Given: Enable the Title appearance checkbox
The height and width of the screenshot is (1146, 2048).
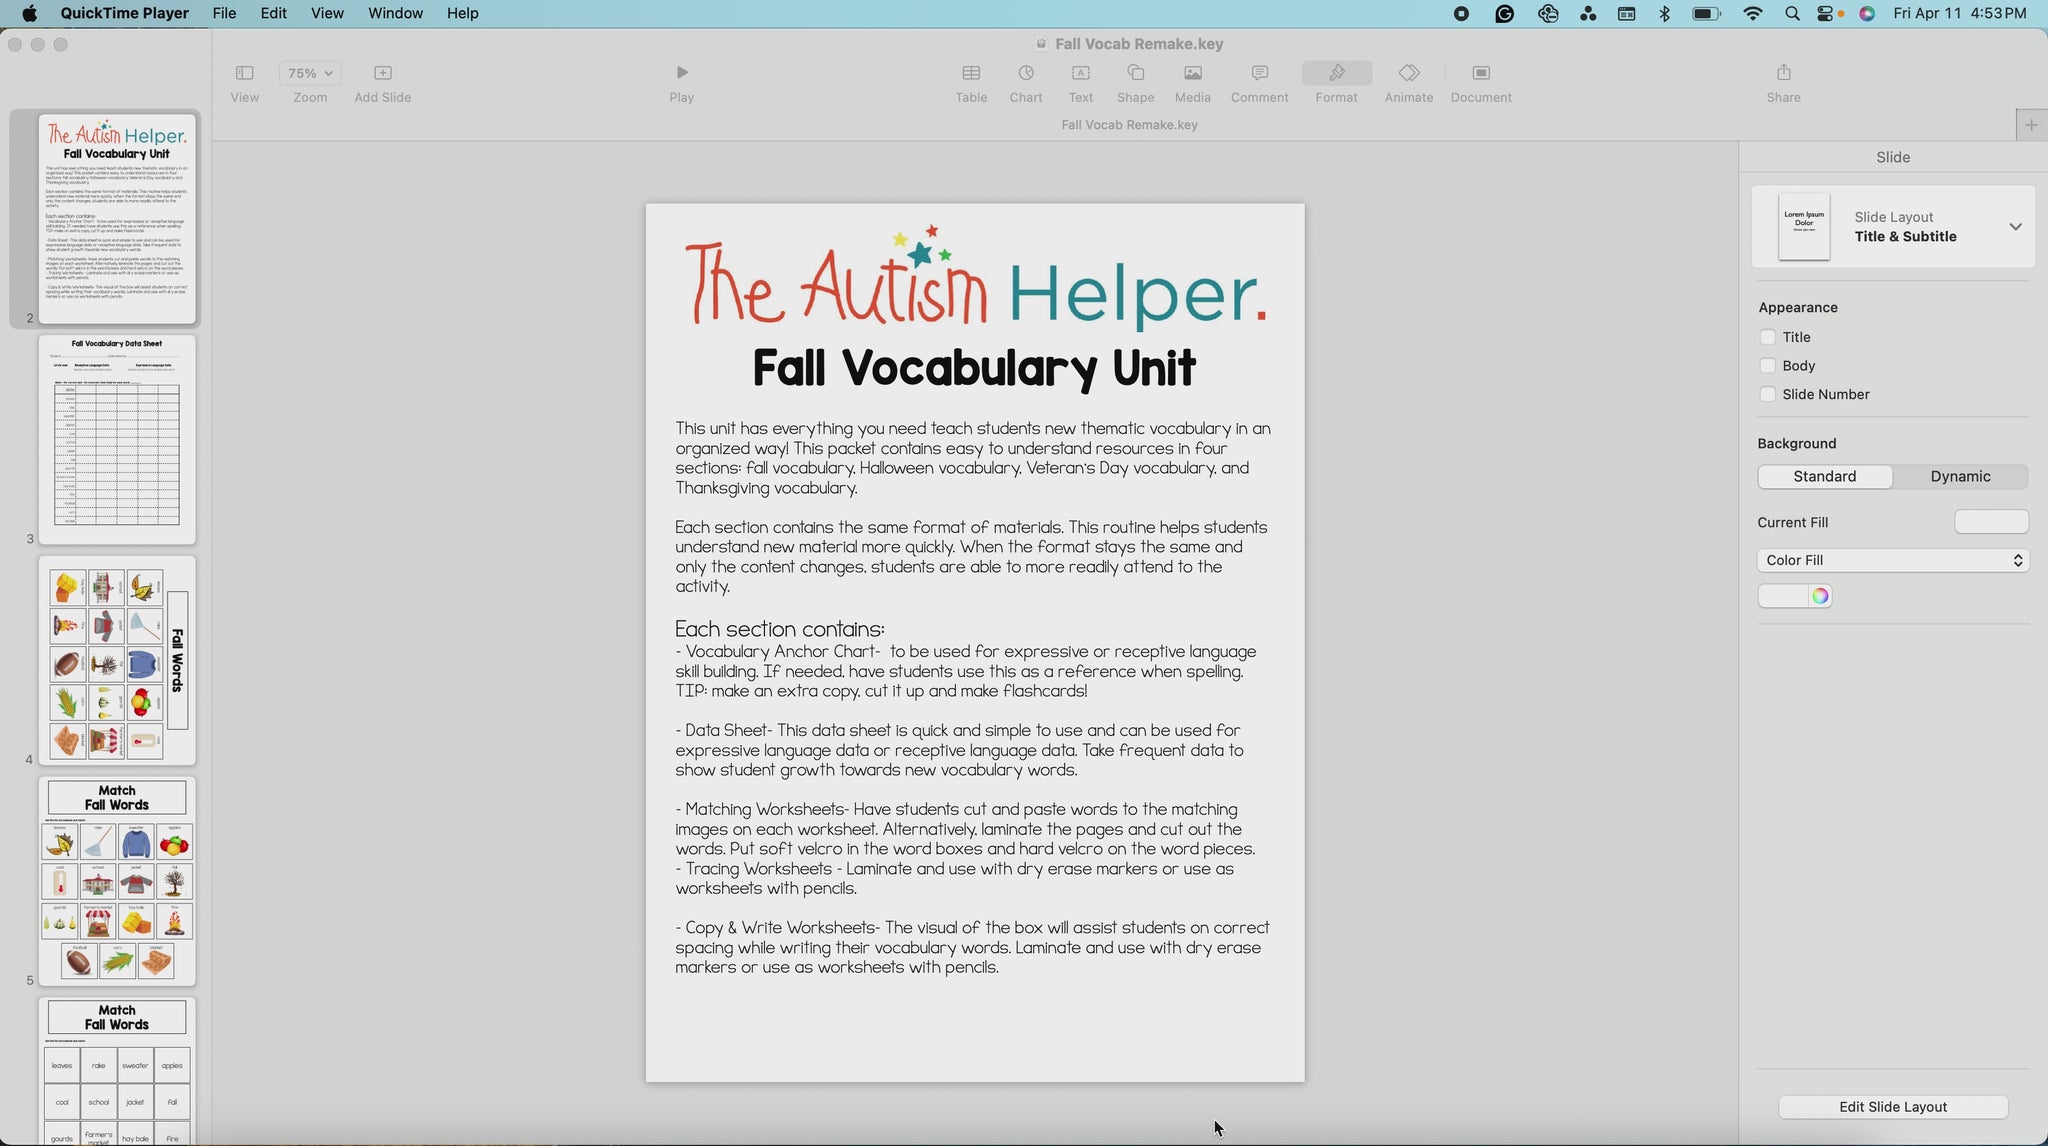Looking at the screenshot, I should point(1767,337).
